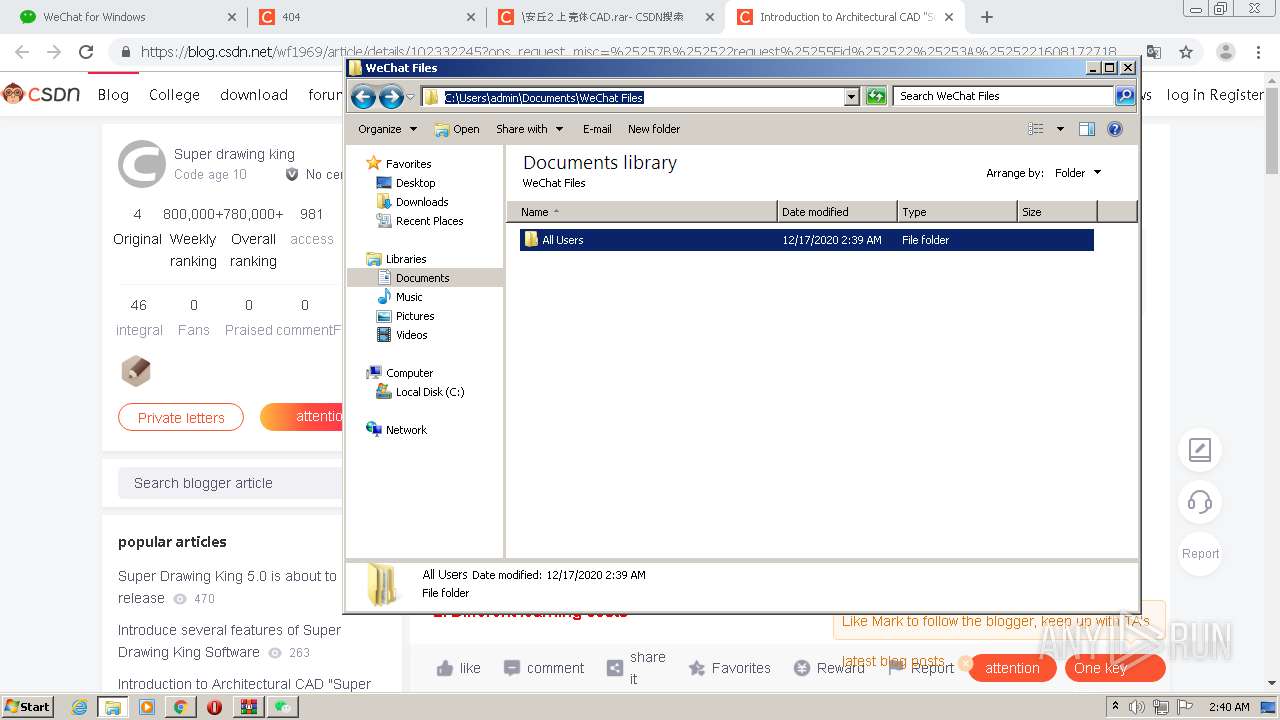Sort by Date modified column
This screenshot has width=1280, height=720.
pyautogui.click(x=837, y=212)
